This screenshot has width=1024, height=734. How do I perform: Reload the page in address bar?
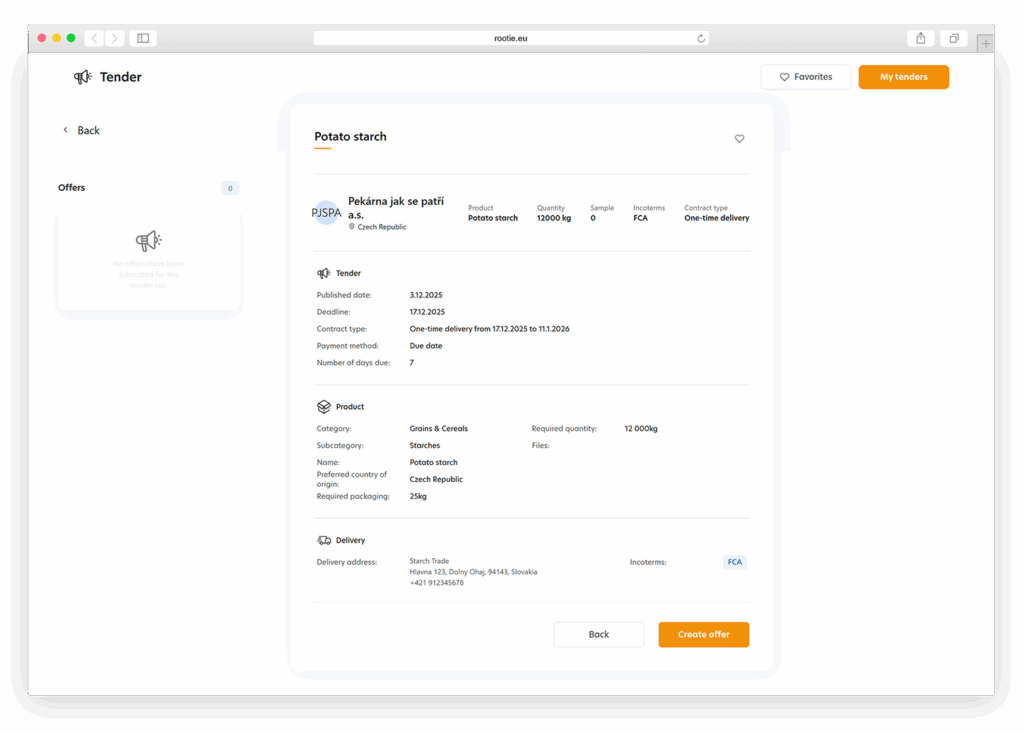701,38
